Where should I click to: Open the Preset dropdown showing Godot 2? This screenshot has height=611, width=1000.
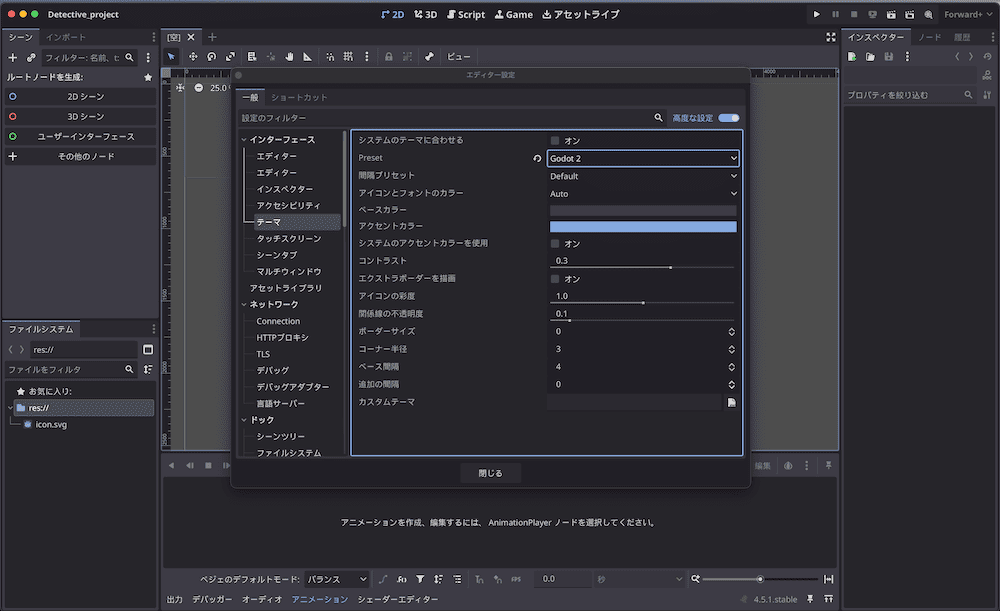pyautogui.click(x=641, y=158)
